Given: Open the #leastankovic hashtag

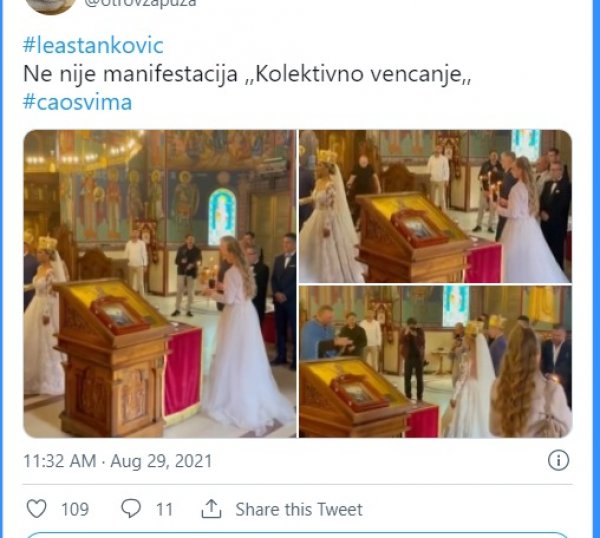Looking at the screenshot, I should click(92, 46).
